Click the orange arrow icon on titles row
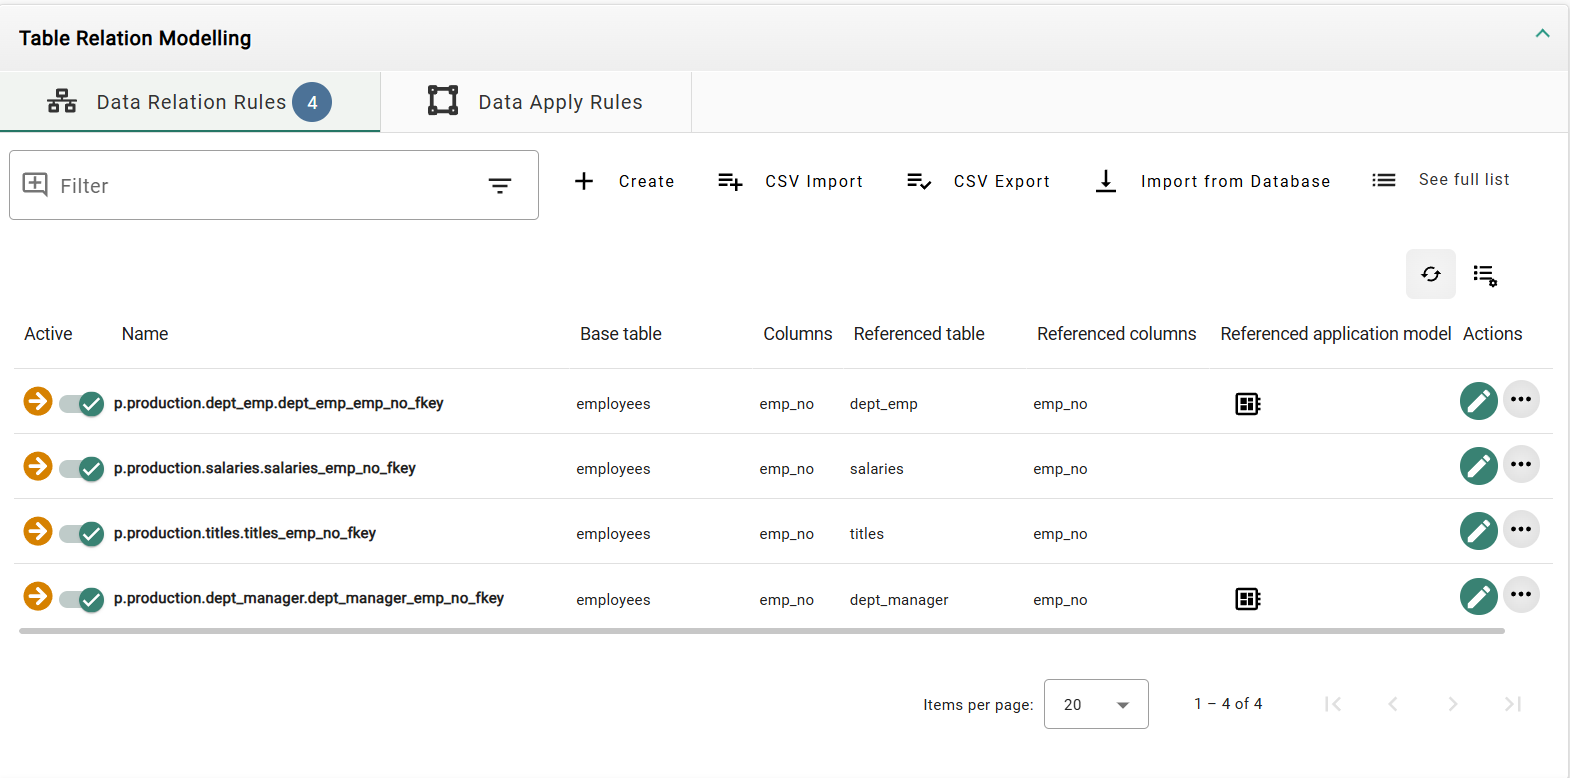The width and height of the screenshot is (1570, 778). [x=38, y=531]
